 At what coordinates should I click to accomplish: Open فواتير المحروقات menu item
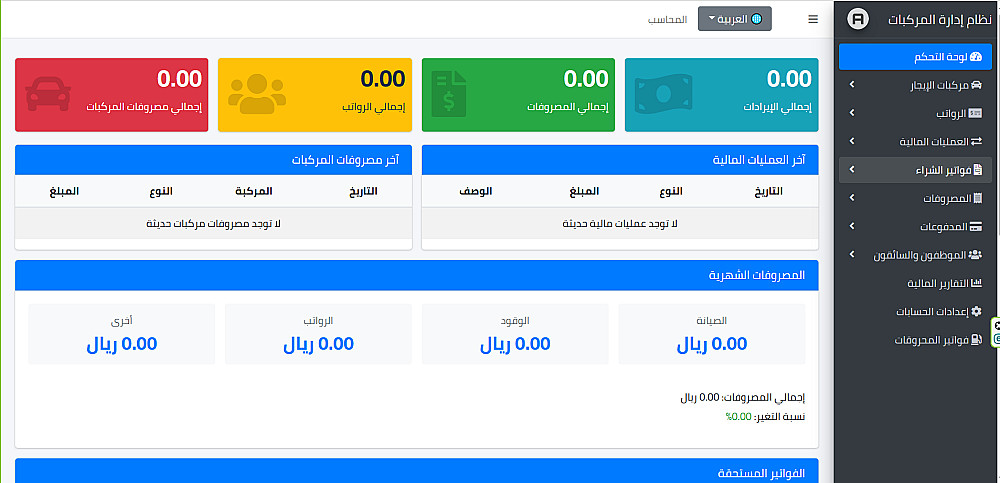[916, 340]
